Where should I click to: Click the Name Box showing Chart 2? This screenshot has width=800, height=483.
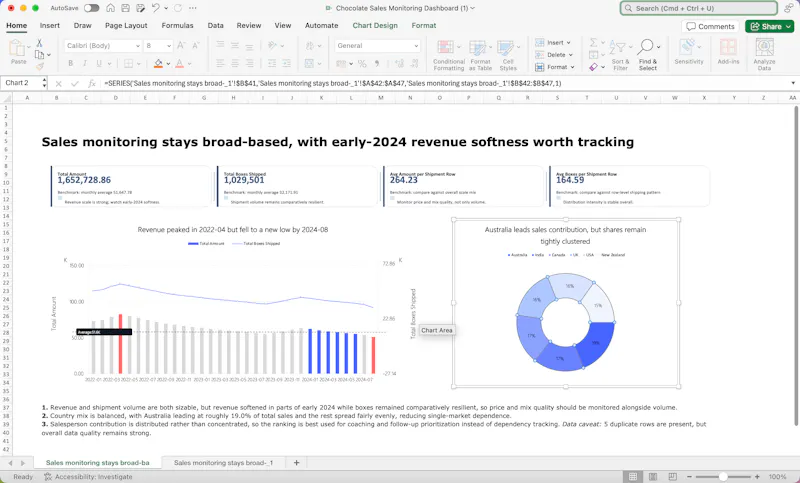click(x=24, y=83)
